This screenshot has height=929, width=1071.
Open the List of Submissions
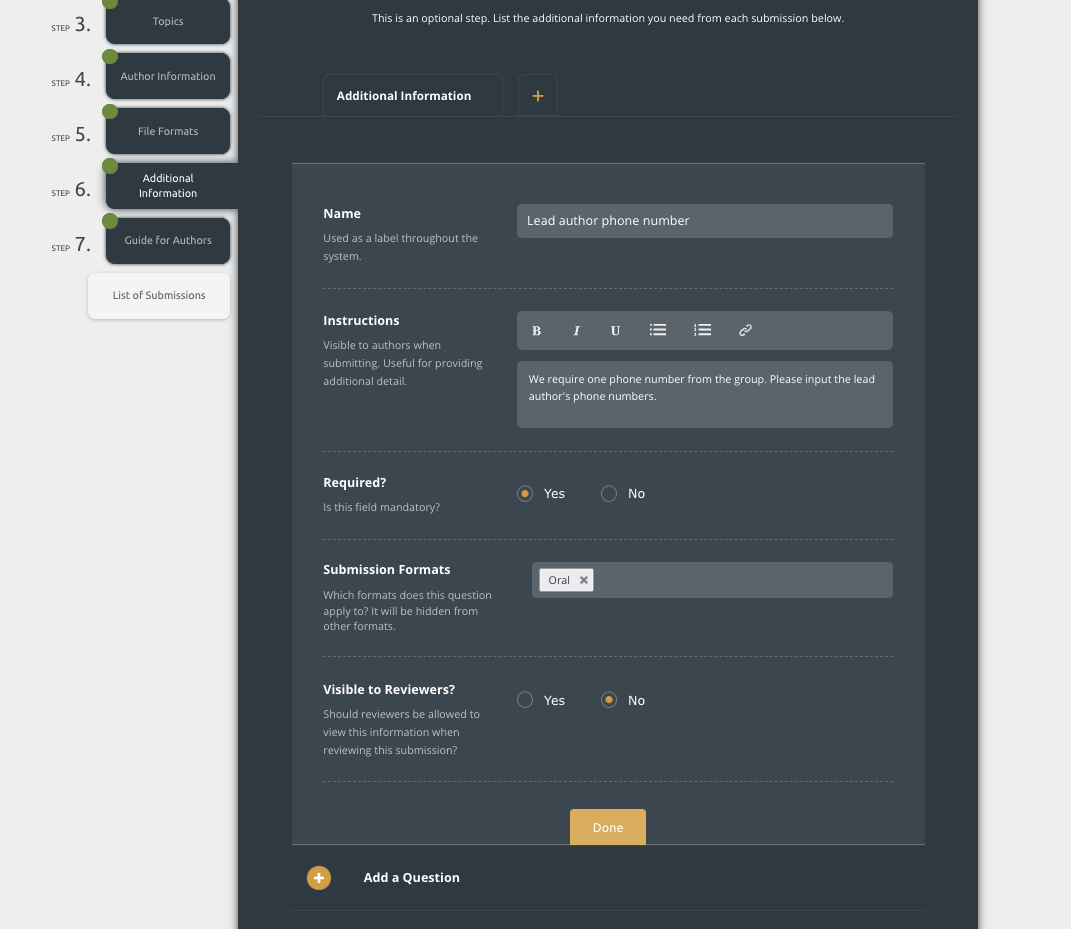(159, 296)
